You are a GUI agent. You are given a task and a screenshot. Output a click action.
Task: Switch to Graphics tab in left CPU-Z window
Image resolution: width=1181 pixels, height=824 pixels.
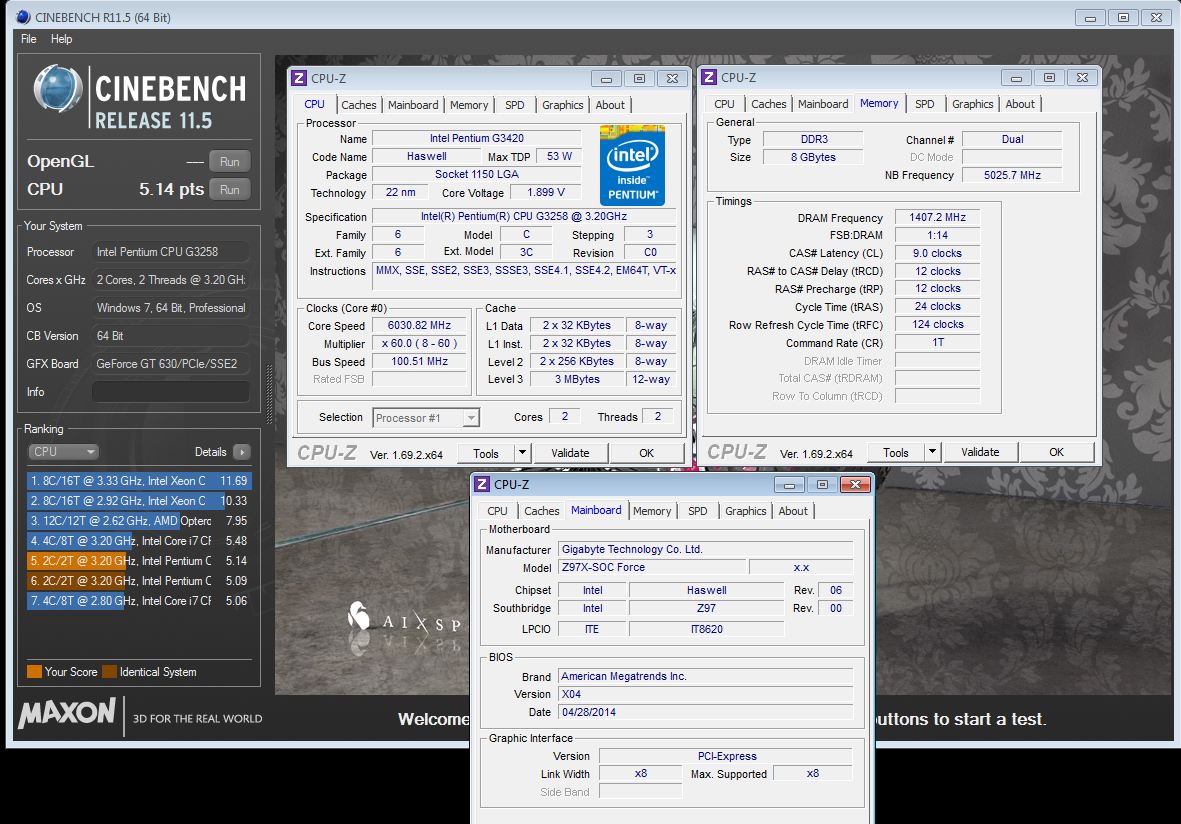pyautogui.click(x=563, y=105)
